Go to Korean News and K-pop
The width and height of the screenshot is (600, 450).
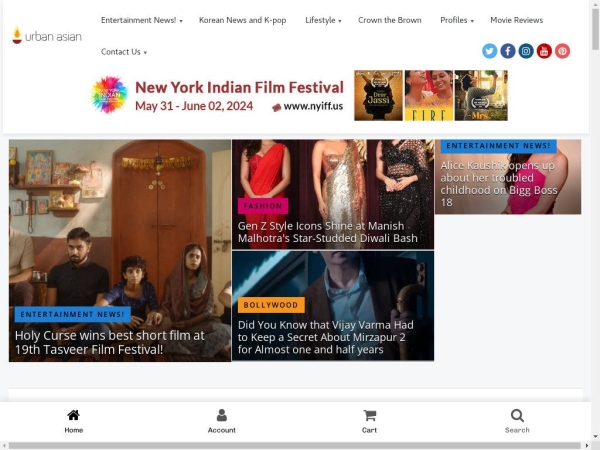click(243, 20)
